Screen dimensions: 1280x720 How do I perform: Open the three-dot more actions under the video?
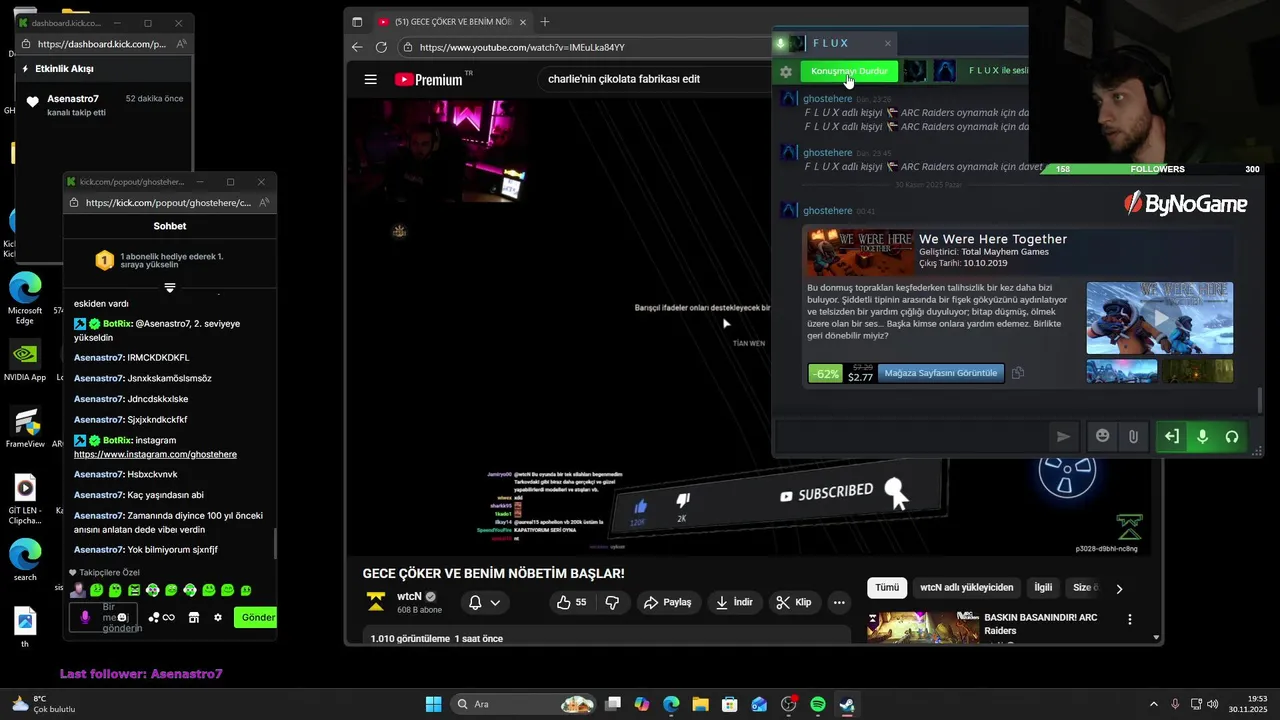(839, 602)
